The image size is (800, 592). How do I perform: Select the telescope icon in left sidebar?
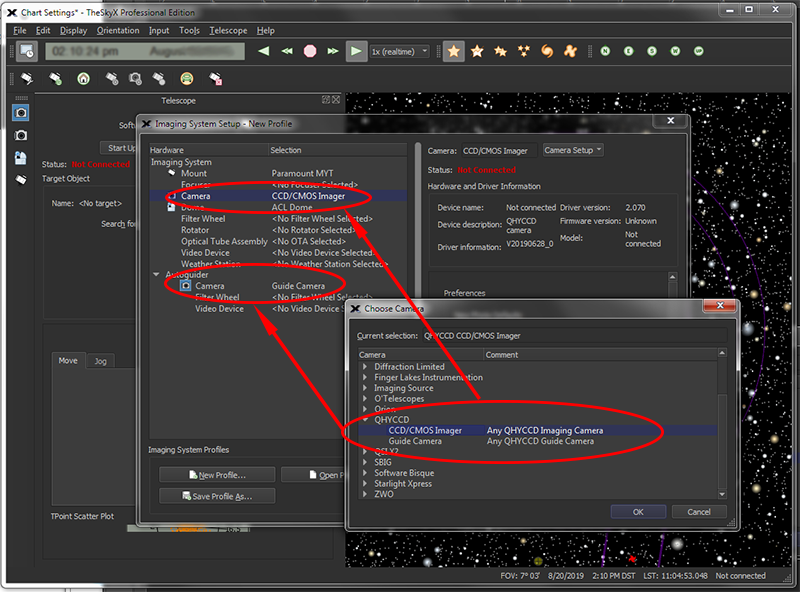pyautogui.click(x=21, y=180)
